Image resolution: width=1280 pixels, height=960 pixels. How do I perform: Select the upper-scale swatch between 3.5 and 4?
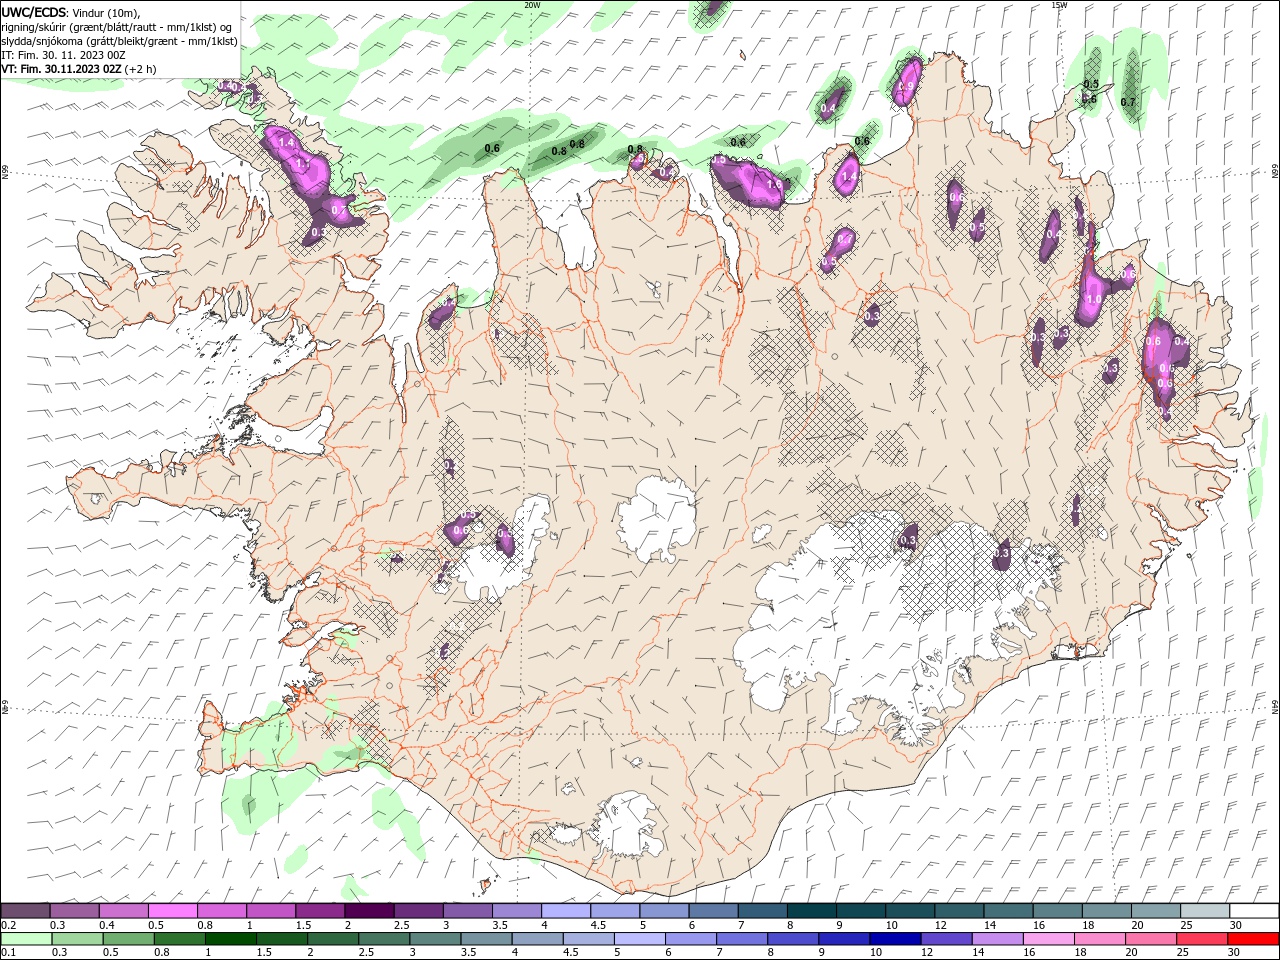point(517,911)
